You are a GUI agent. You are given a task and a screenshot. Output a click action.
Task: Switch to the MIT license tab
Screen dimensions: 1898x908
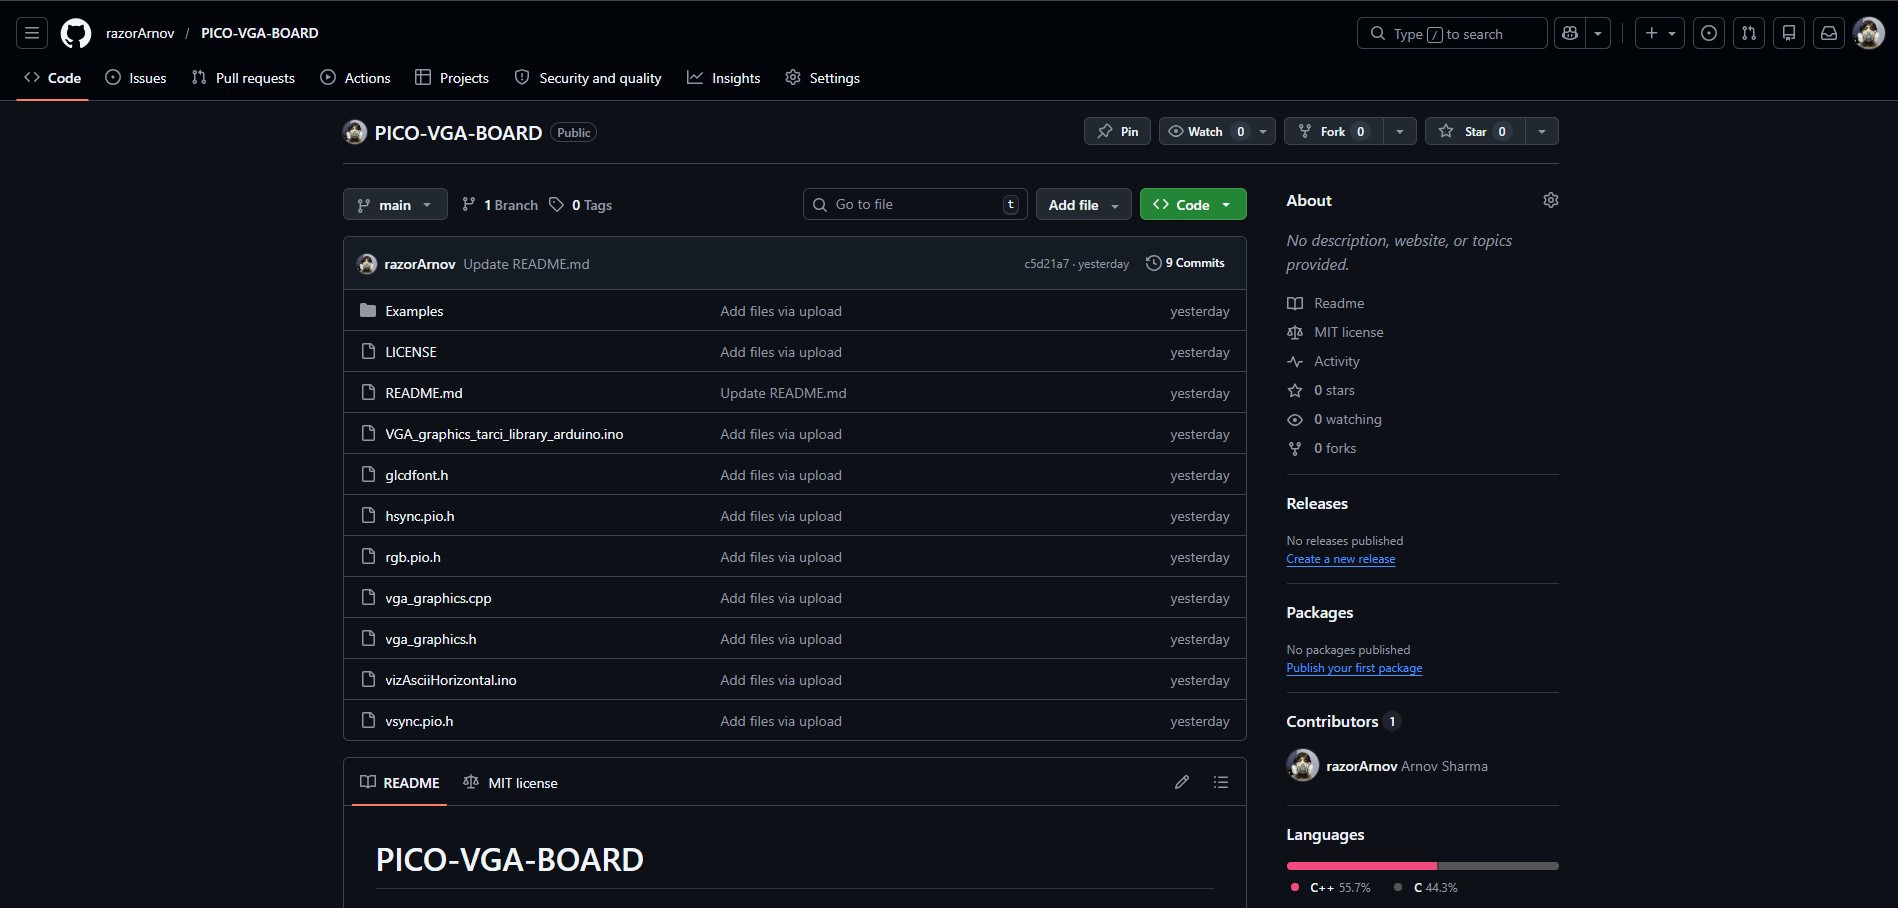pyautogui.click(x=511, y=783)
